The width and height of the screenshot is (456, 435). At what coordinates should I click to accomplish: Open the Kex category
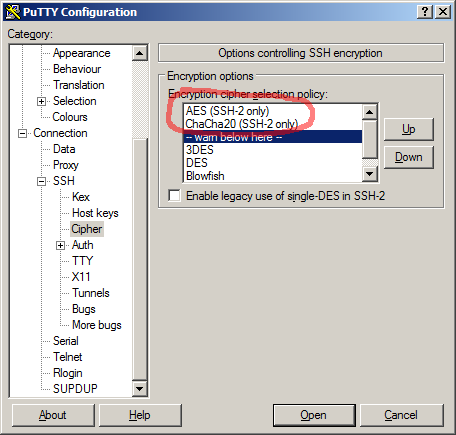point(81,197)
